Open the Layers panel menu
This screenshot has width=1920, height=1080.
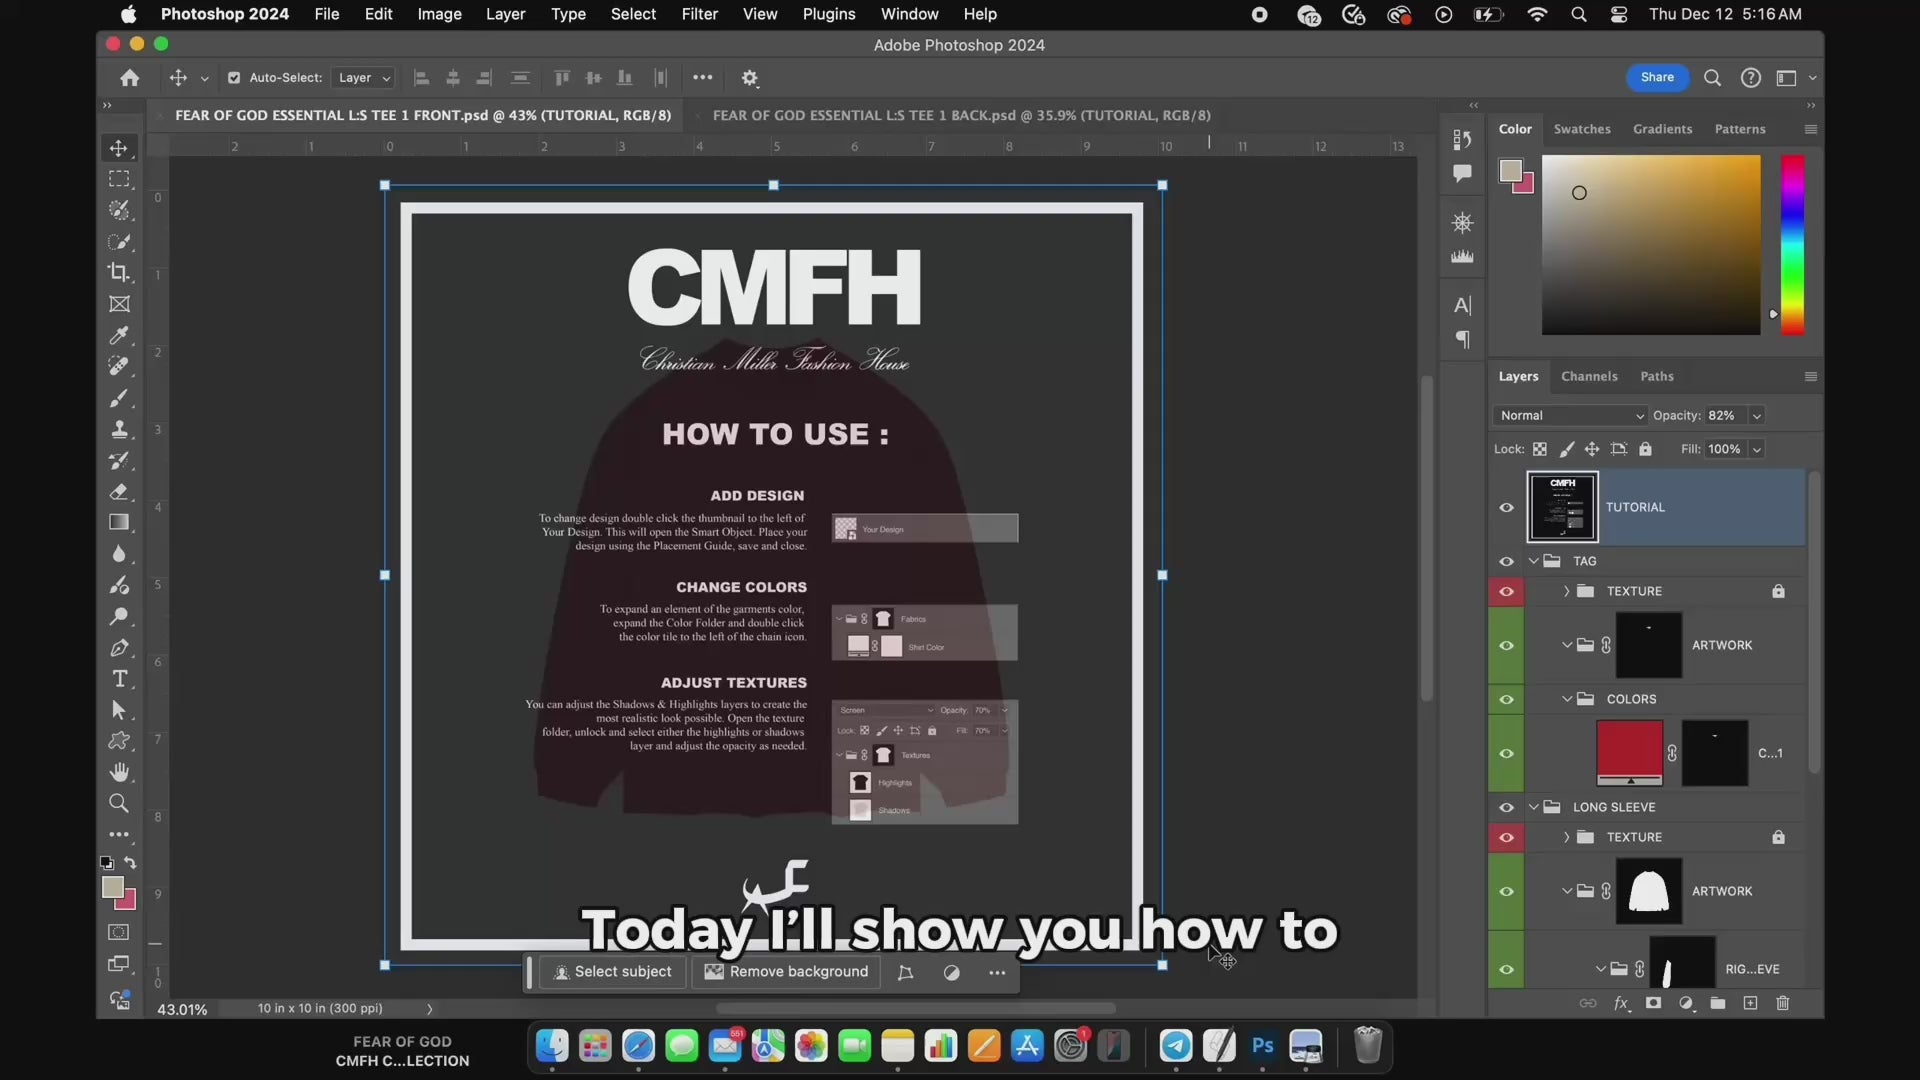(1810, 377)
